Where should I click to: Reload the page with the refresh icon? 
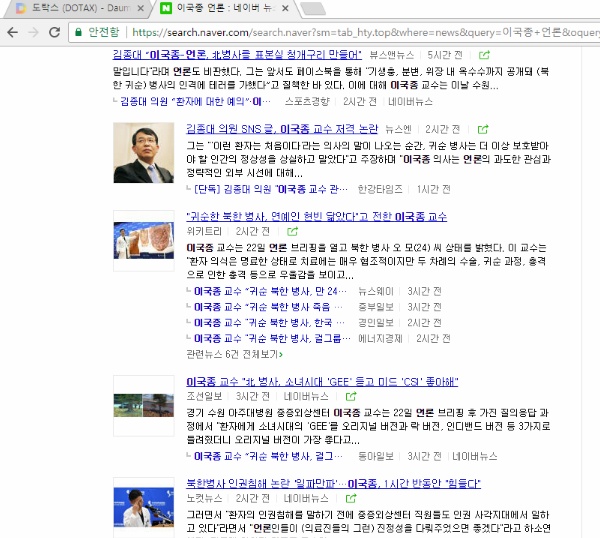(x=55, y=32)
